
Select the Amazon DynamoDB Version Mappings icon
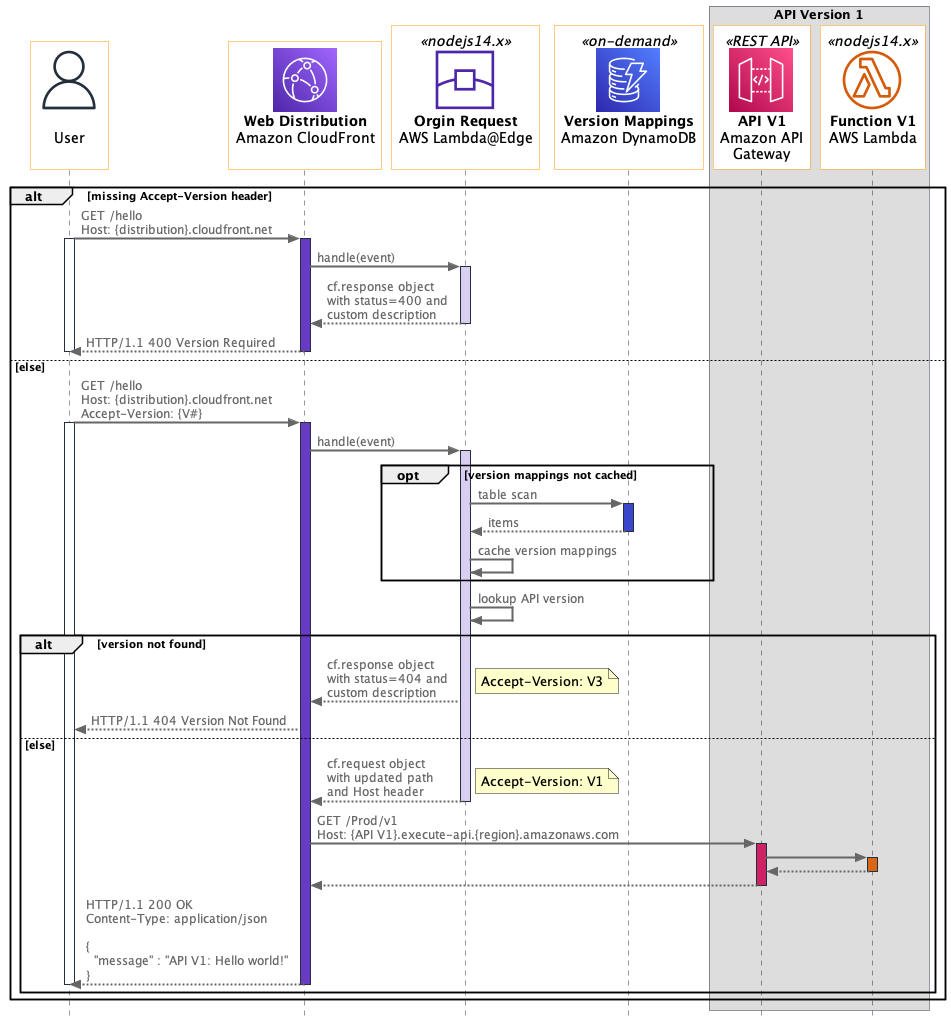[628, 78]
